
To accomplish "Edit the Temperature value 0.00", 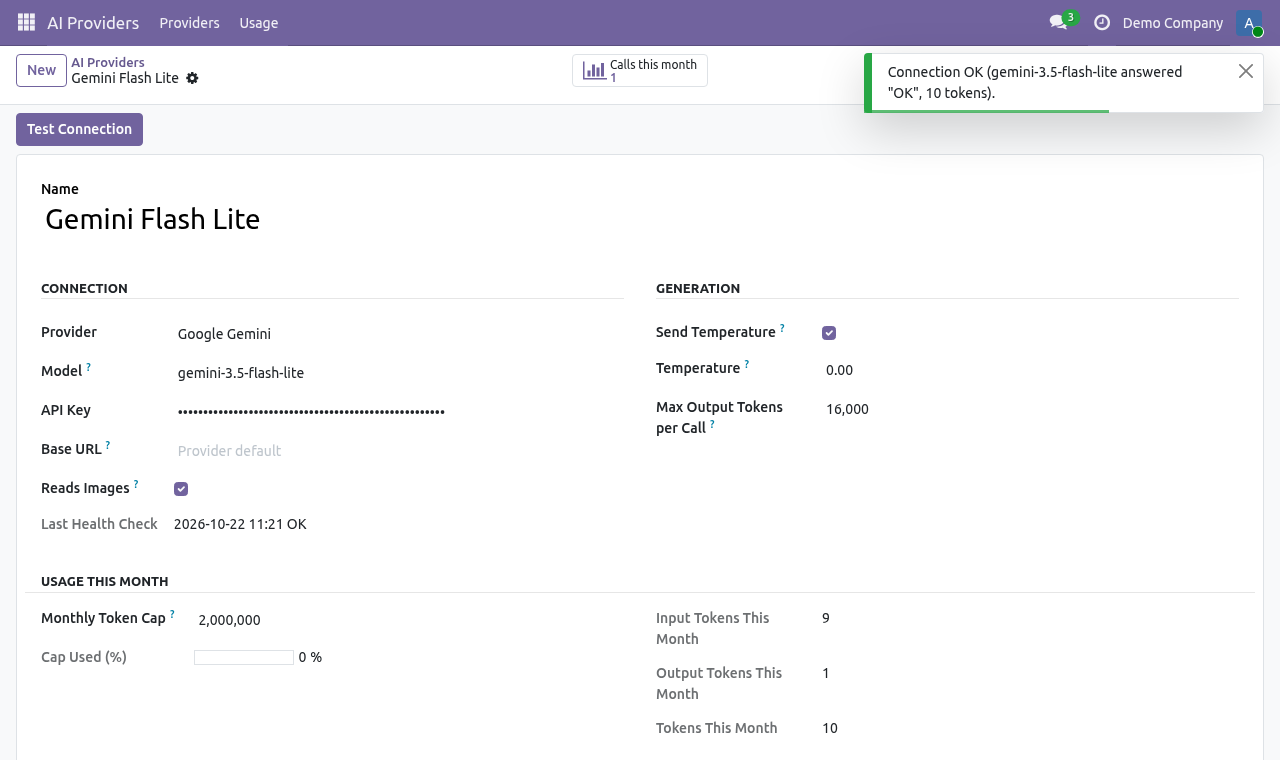I will 1030,370.
